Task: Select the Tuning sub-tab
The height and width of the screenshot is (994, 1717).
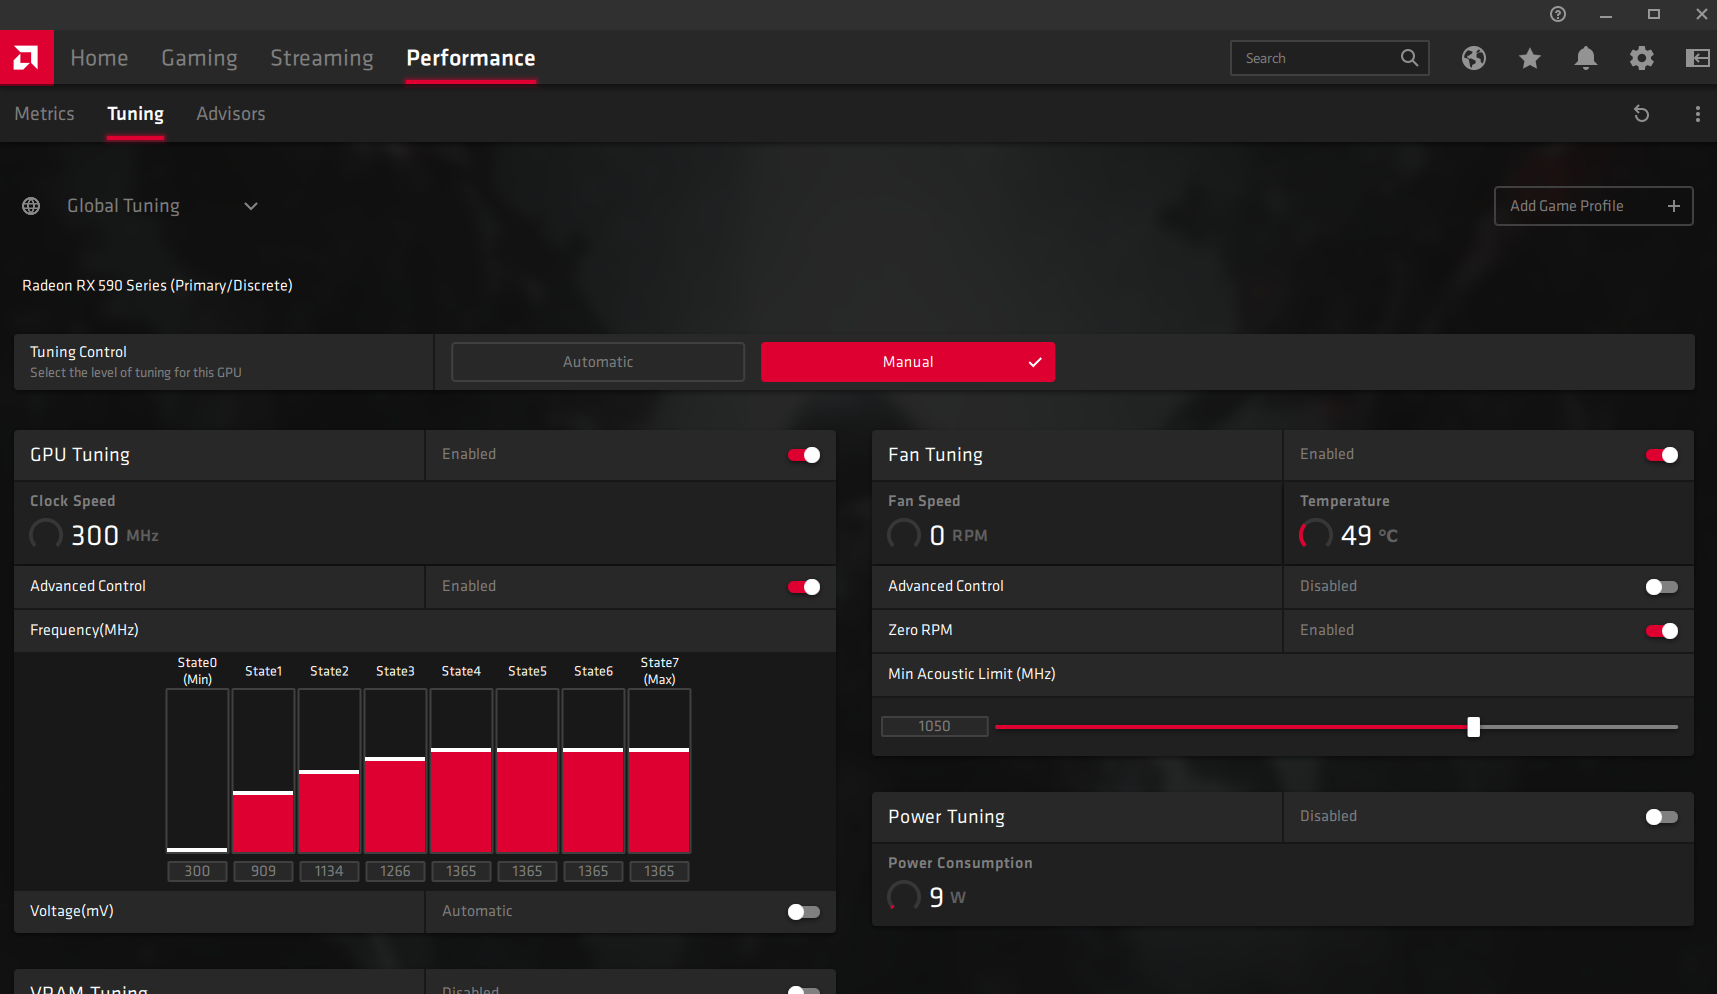Action: point(136,114)
